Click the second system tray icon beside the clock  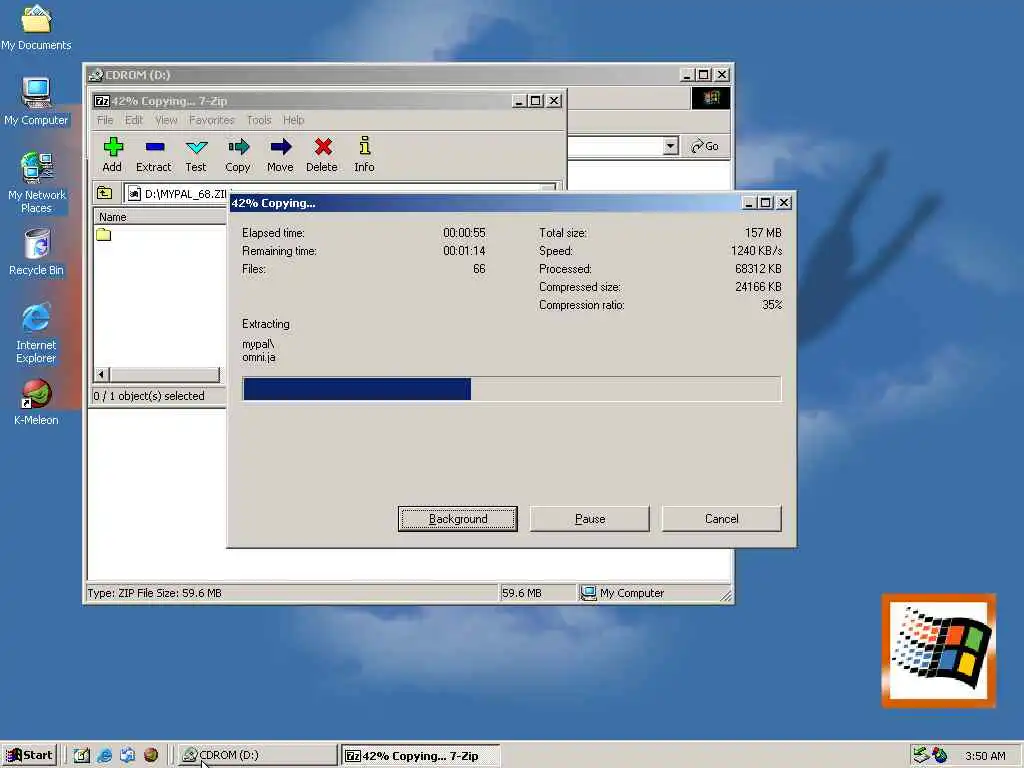coord(940,755)
